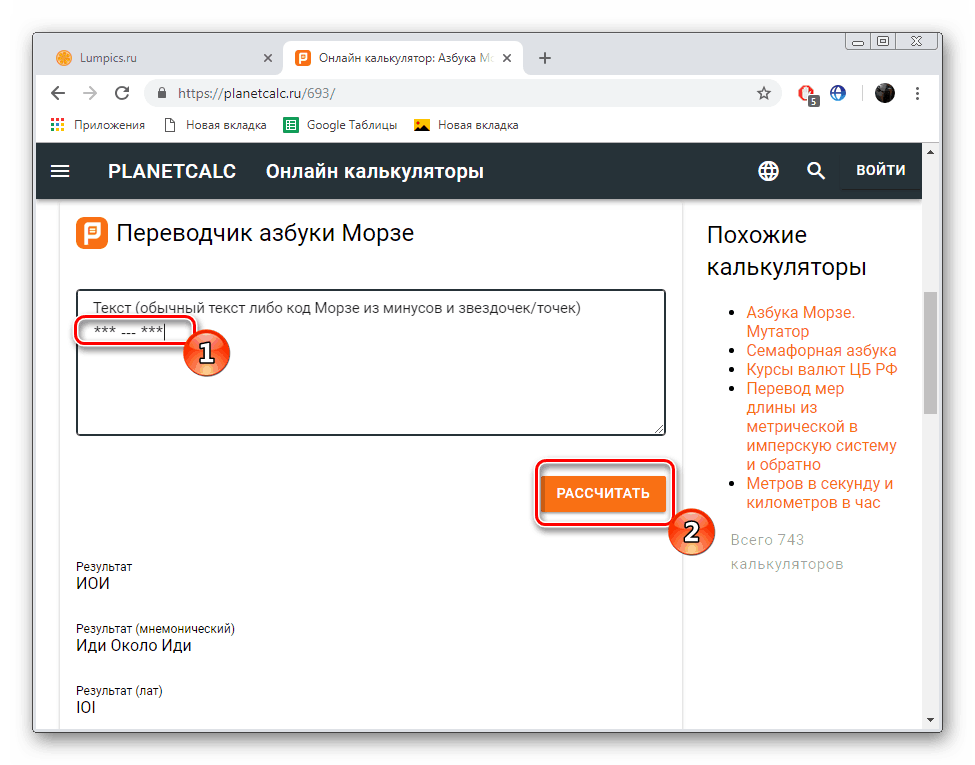The image size is (975, 765).
Task: Open the Перевод мер длины link
Action: 821,427
